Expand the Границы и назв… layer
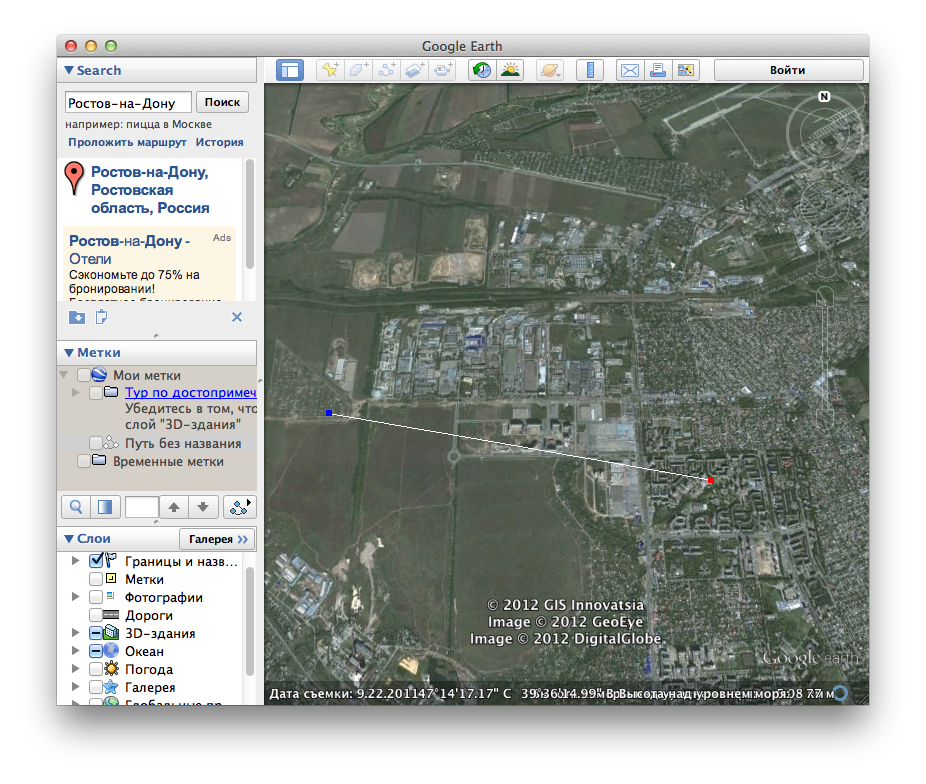The height and width of the screenshot is (784, 926). click(76, 561)
